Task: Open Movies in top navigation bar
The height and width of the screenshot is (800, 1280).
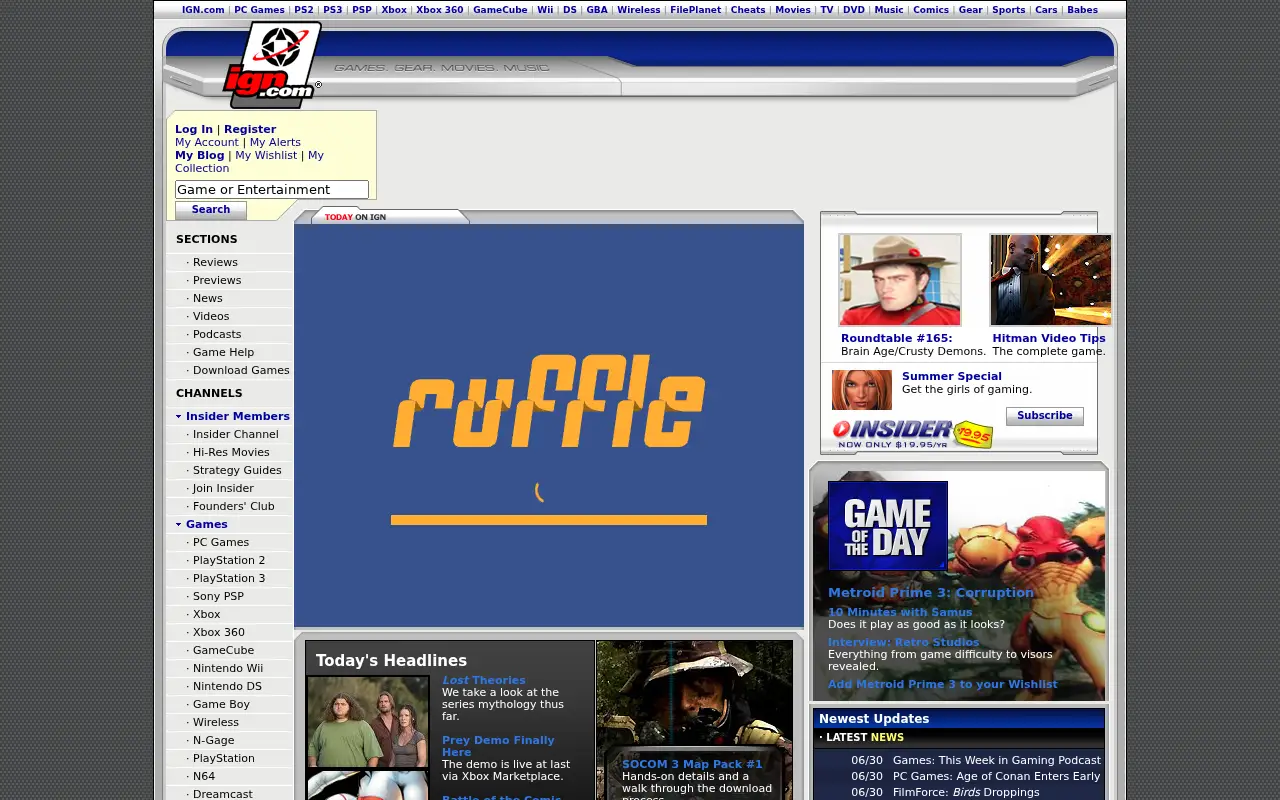Action: (792, 10)
